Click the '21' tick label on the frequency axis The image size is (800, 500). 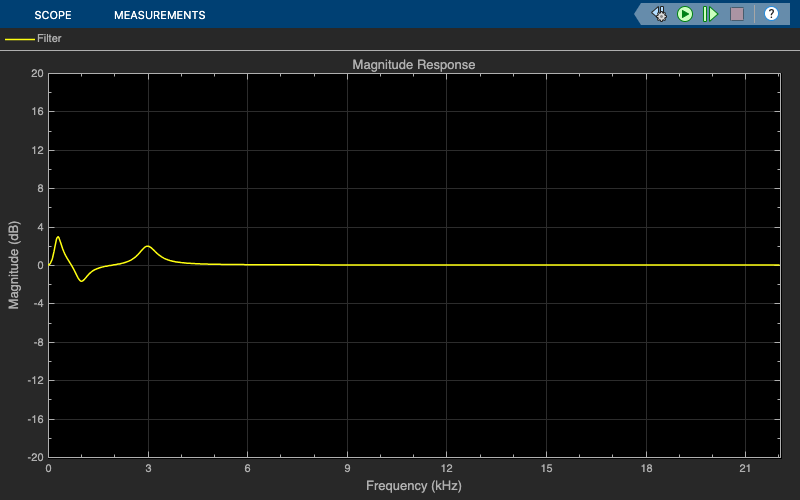tap(745, 468)
